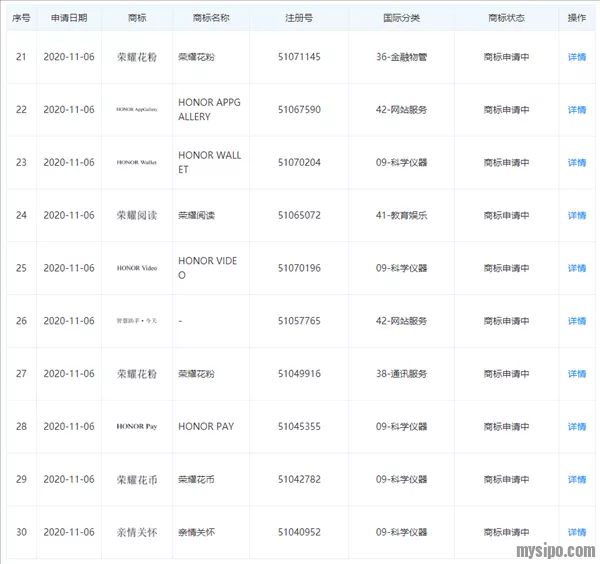Click the 荣耀花币 trademark image
The width and height of the screenshot is (600, 564).
click(x=137, y=480)
